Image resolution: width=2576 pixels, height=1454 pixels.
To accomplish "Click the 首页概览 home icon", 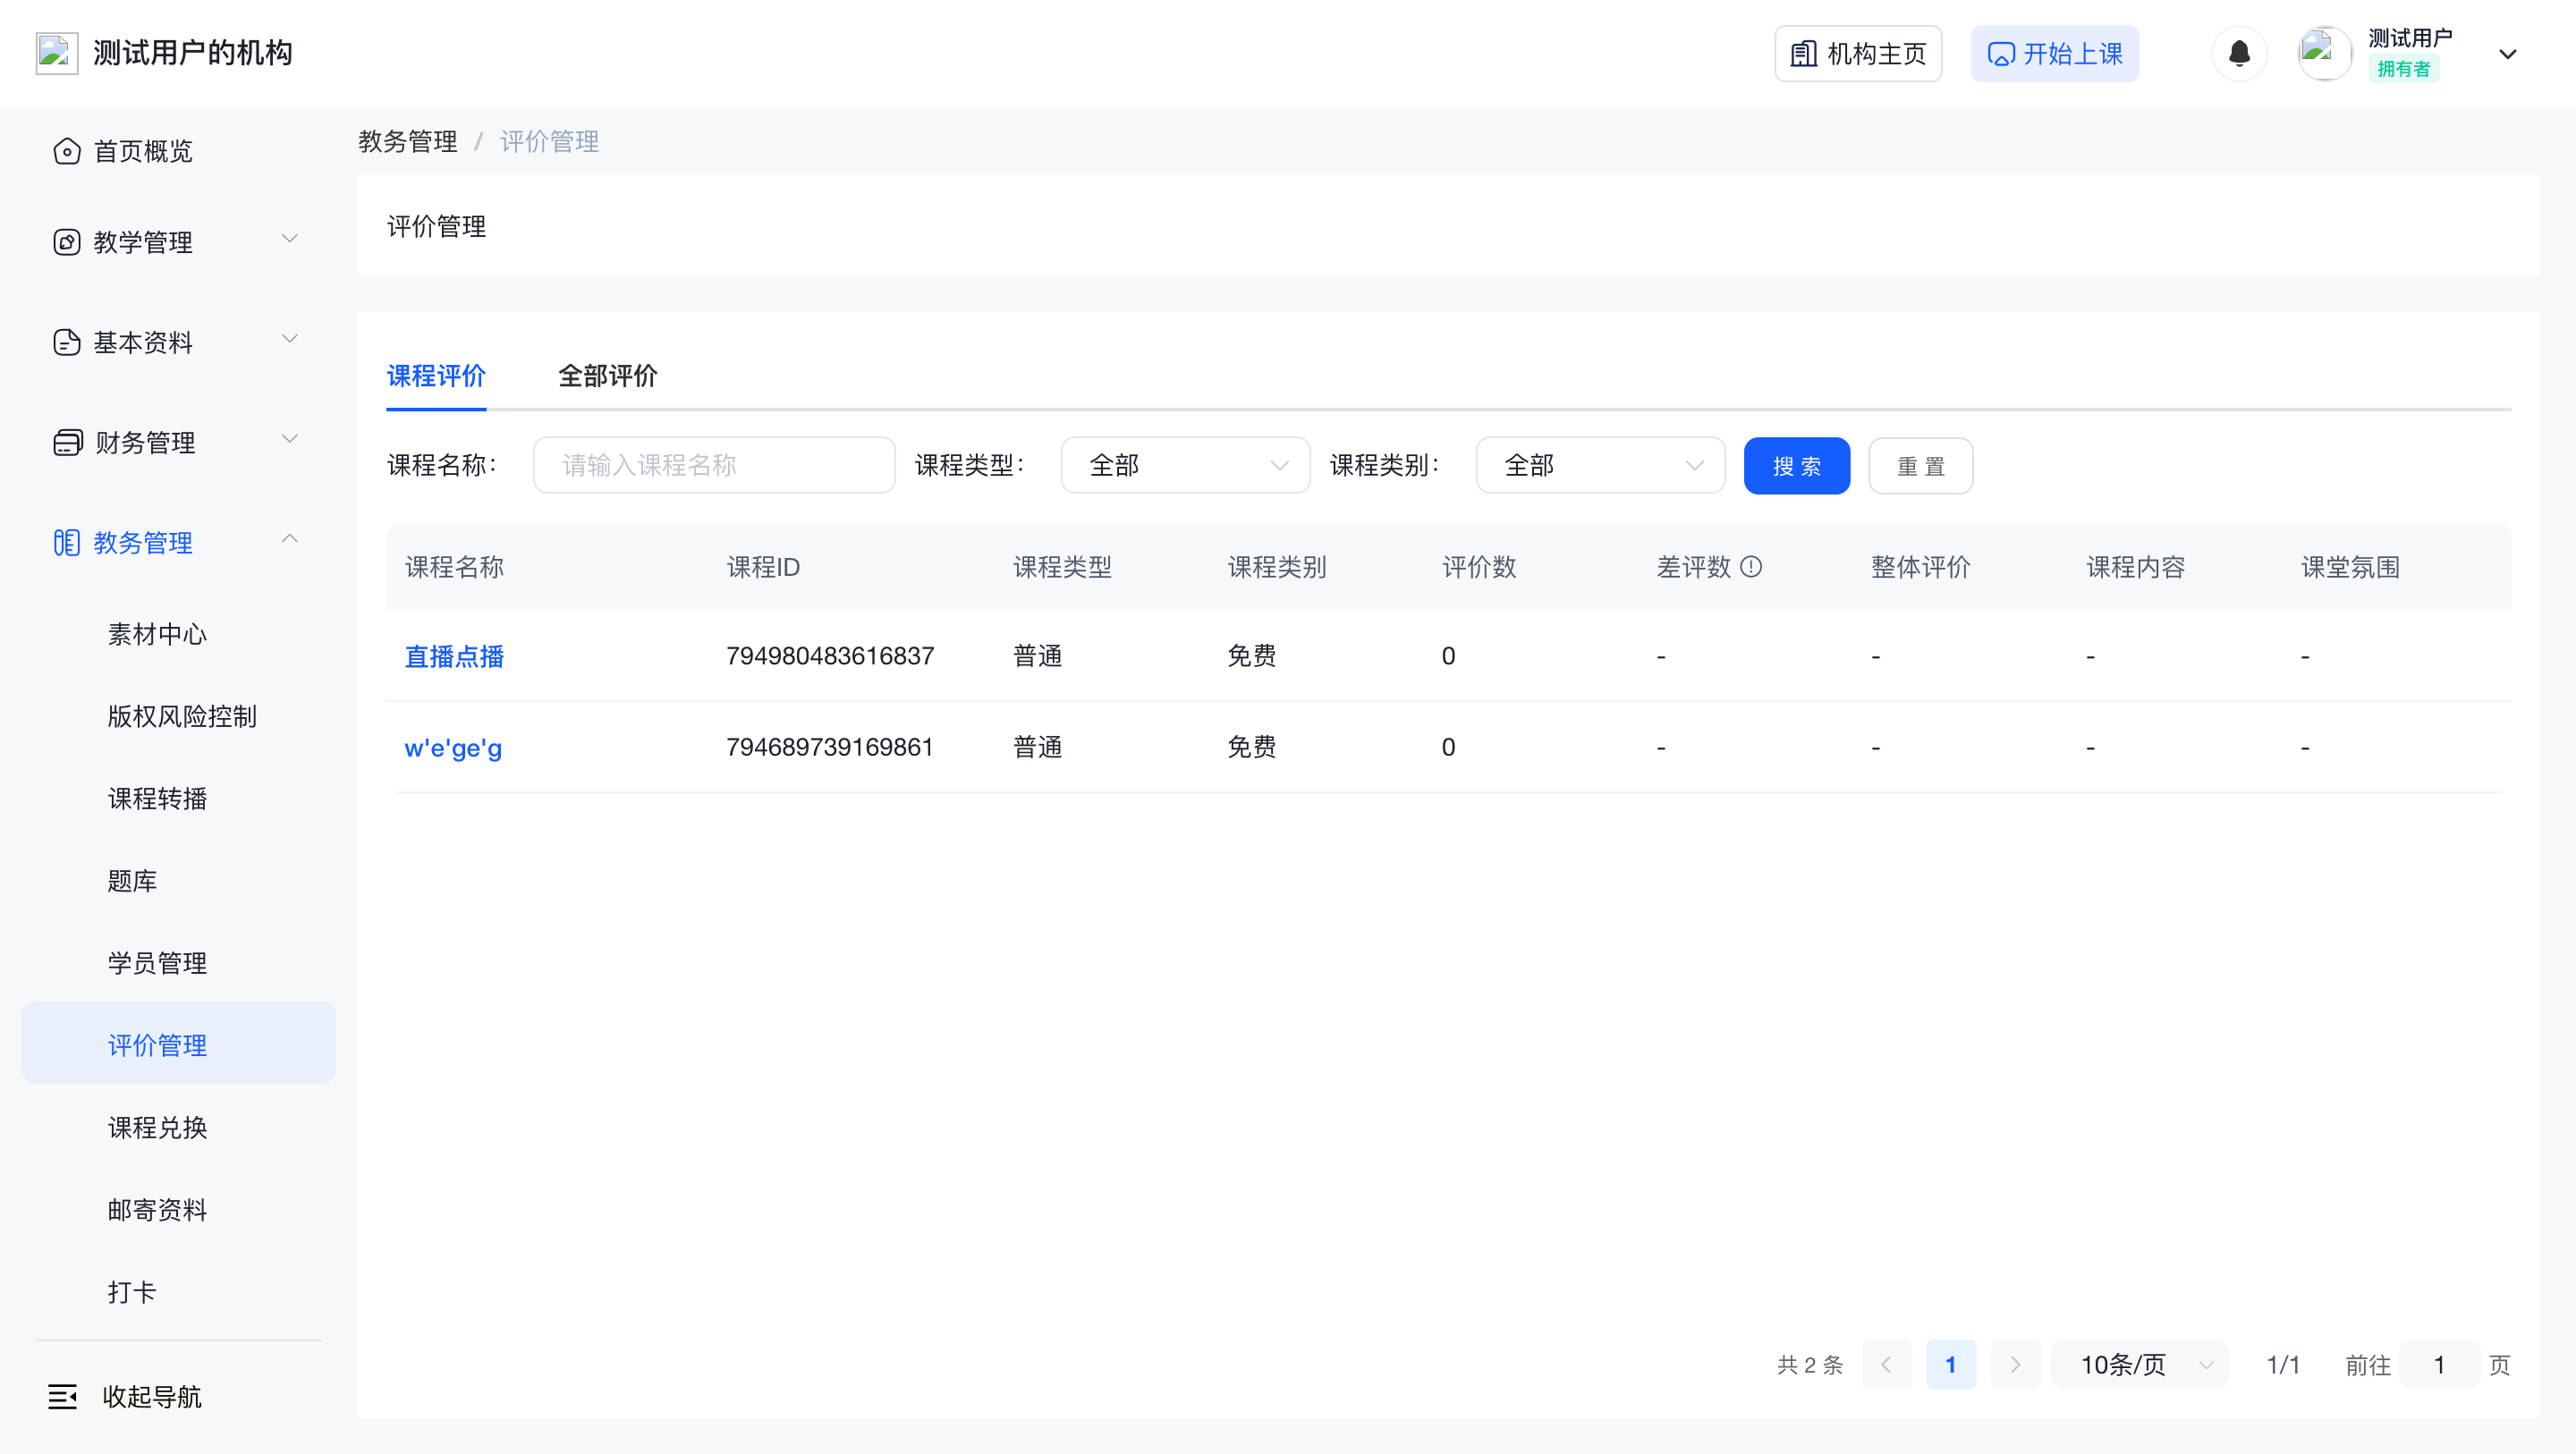I will coord(67,151).
